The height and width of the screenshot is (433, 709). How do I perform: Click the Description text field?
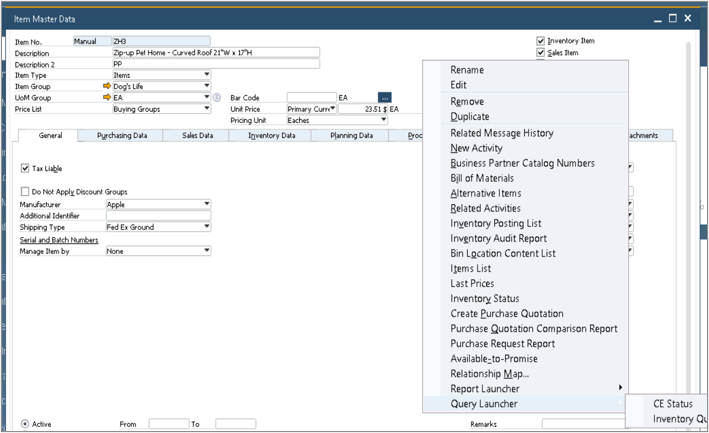coord(216,53)
